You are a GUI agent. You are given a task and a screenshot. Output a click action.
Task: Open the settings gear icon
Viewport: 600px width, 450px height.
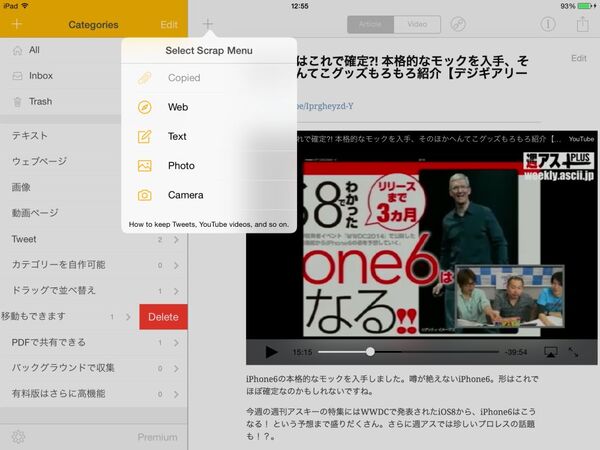point(18,437)
